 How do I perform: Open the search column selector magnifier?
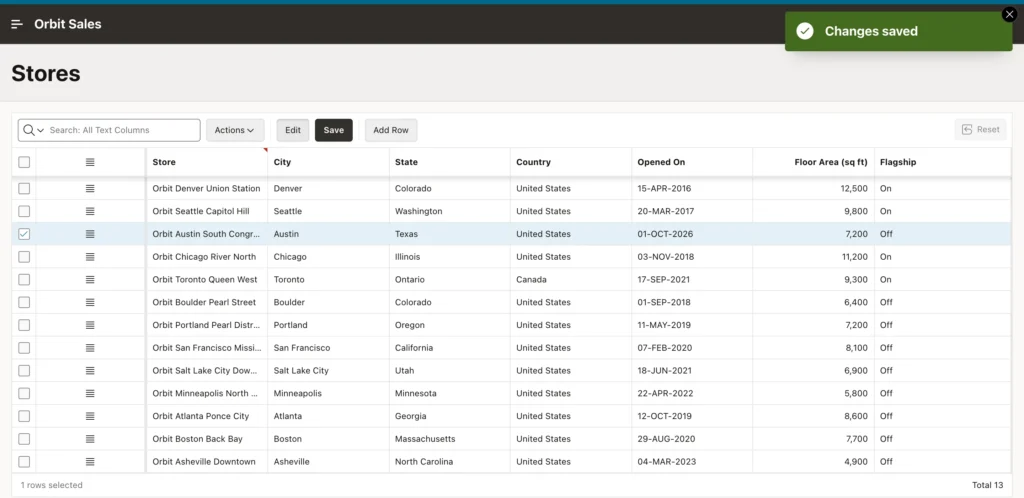(33, 130)
